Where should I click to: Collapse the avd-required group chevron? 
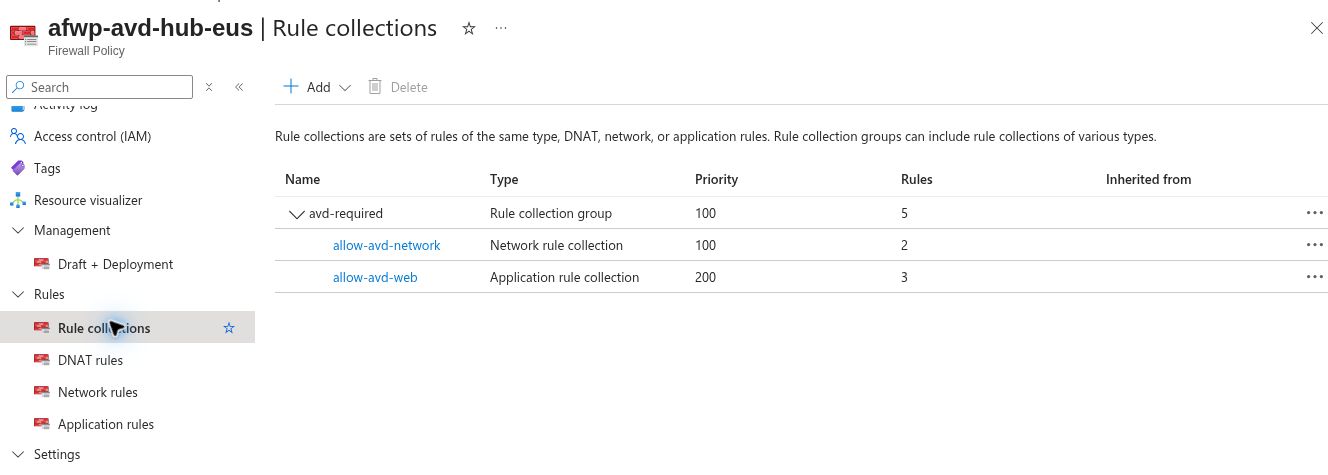click(x=296, y=213)
